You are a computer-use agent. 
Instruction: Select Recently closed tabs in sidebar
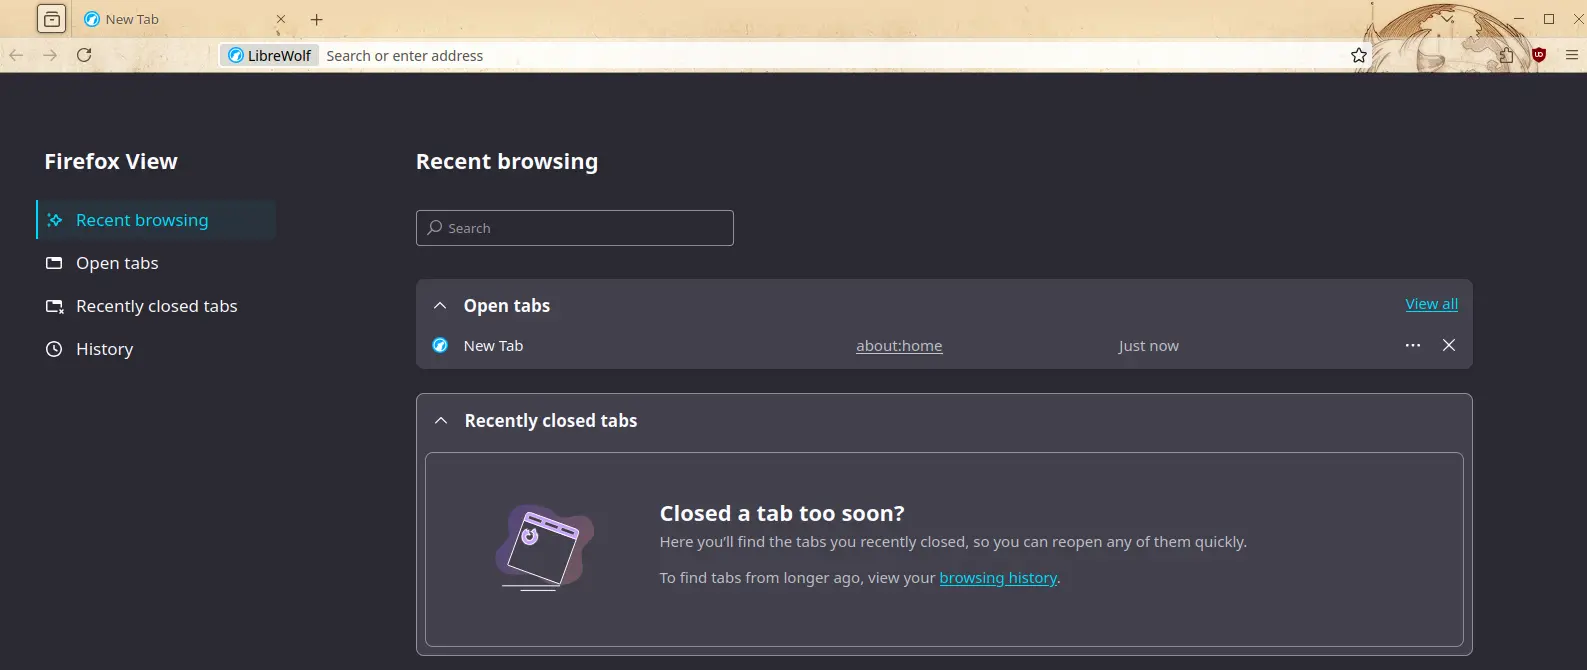coord(156,306)
